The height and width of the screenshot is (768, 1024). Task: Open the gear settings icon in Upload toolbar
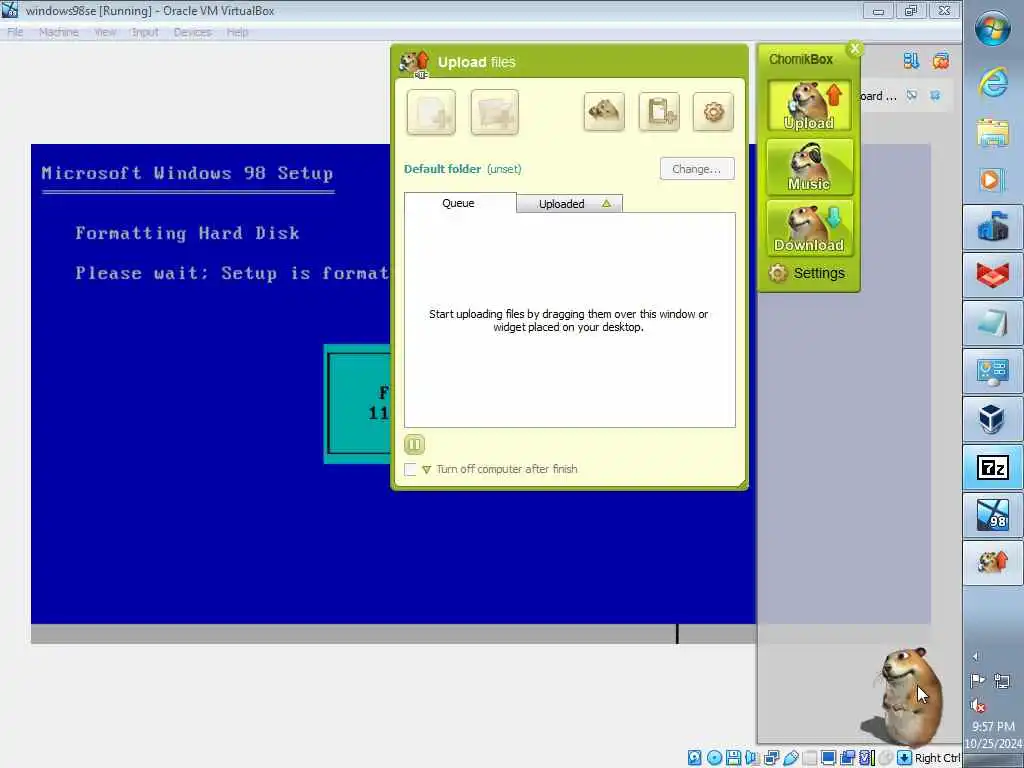713,112
